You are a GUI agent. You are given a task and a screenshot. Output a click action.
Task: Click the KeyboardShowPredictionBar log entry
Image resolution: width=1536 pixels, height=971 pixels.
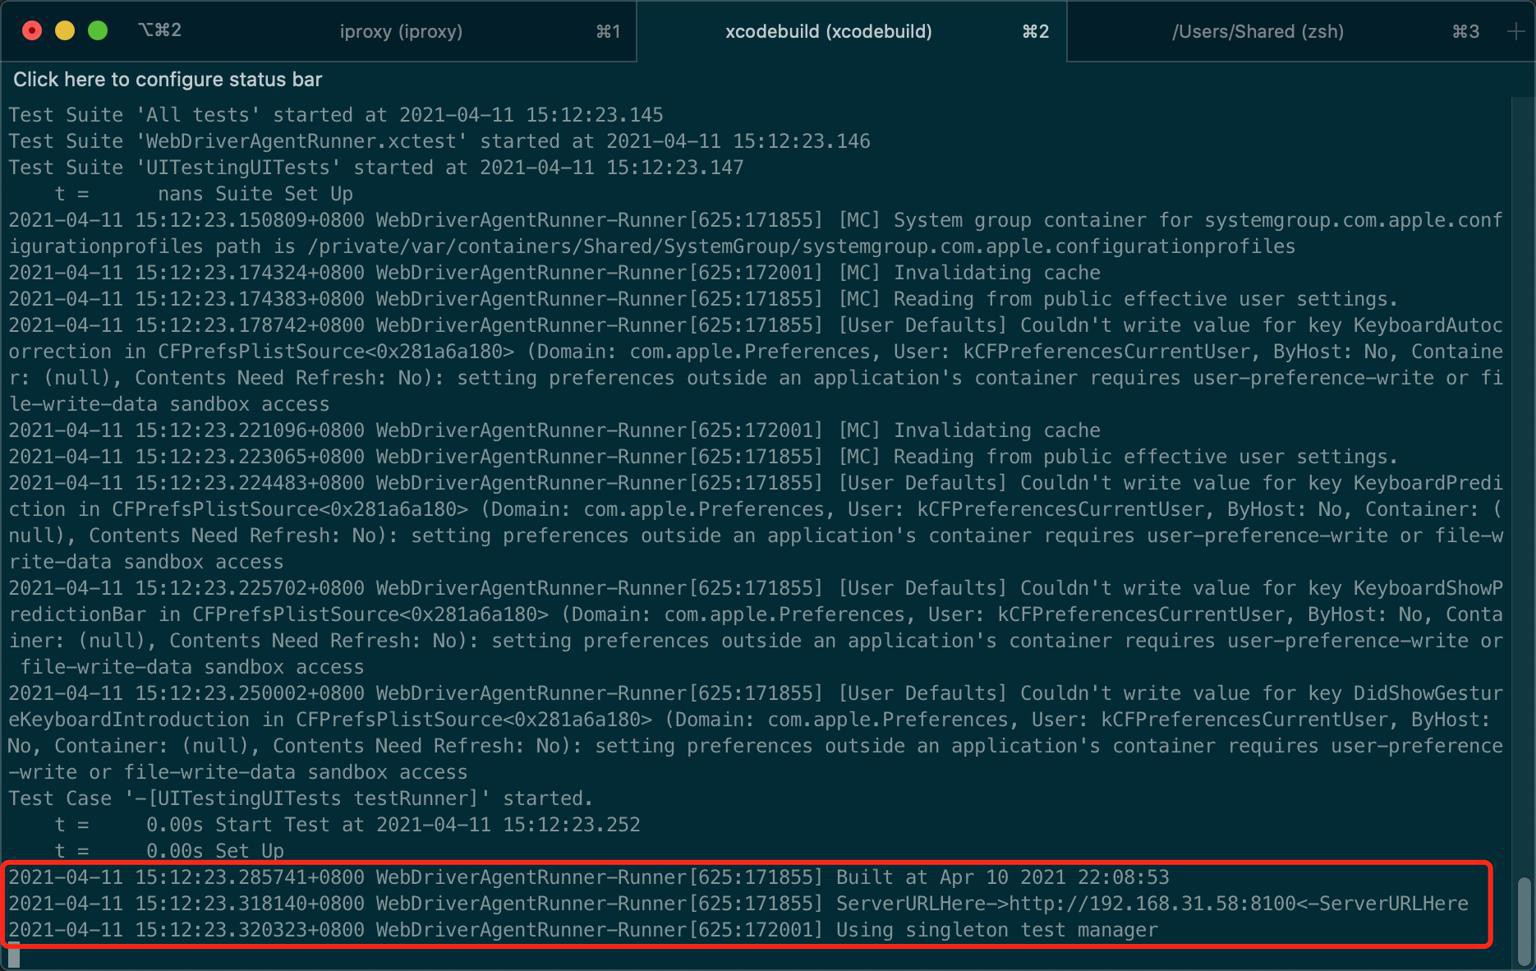(x=755, y=627)
